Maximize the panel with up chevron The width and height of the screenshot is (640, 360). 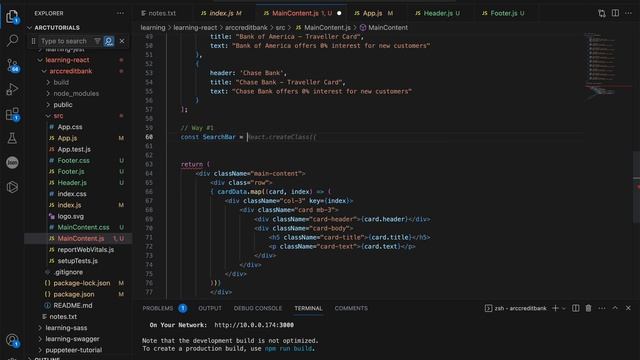(615, 308)
